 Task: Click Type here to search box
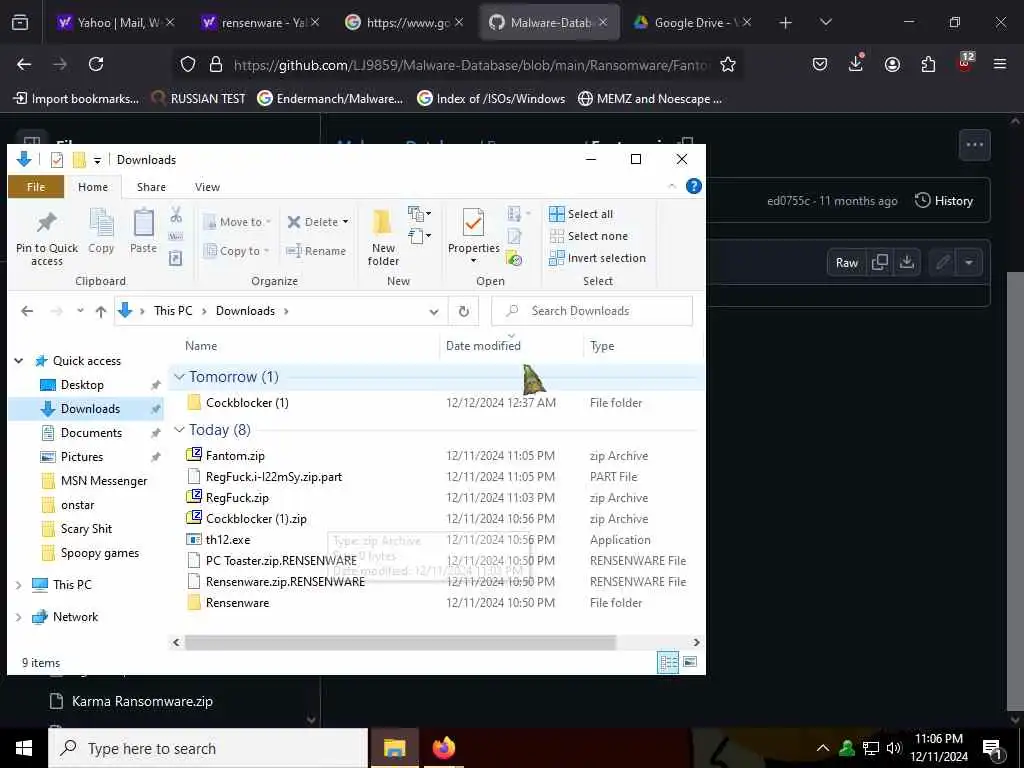point(208,748)
